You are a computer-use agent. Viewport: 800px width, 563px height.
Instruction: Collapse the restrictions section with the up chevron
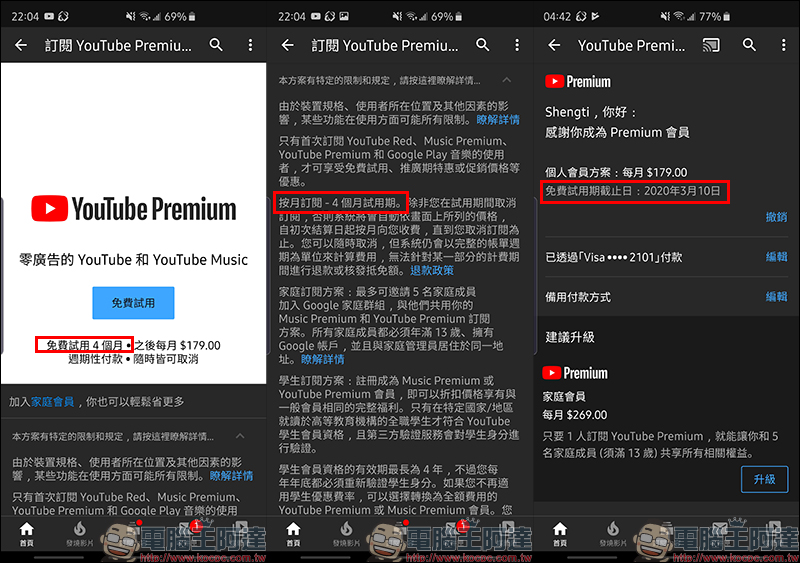[506, 79]
